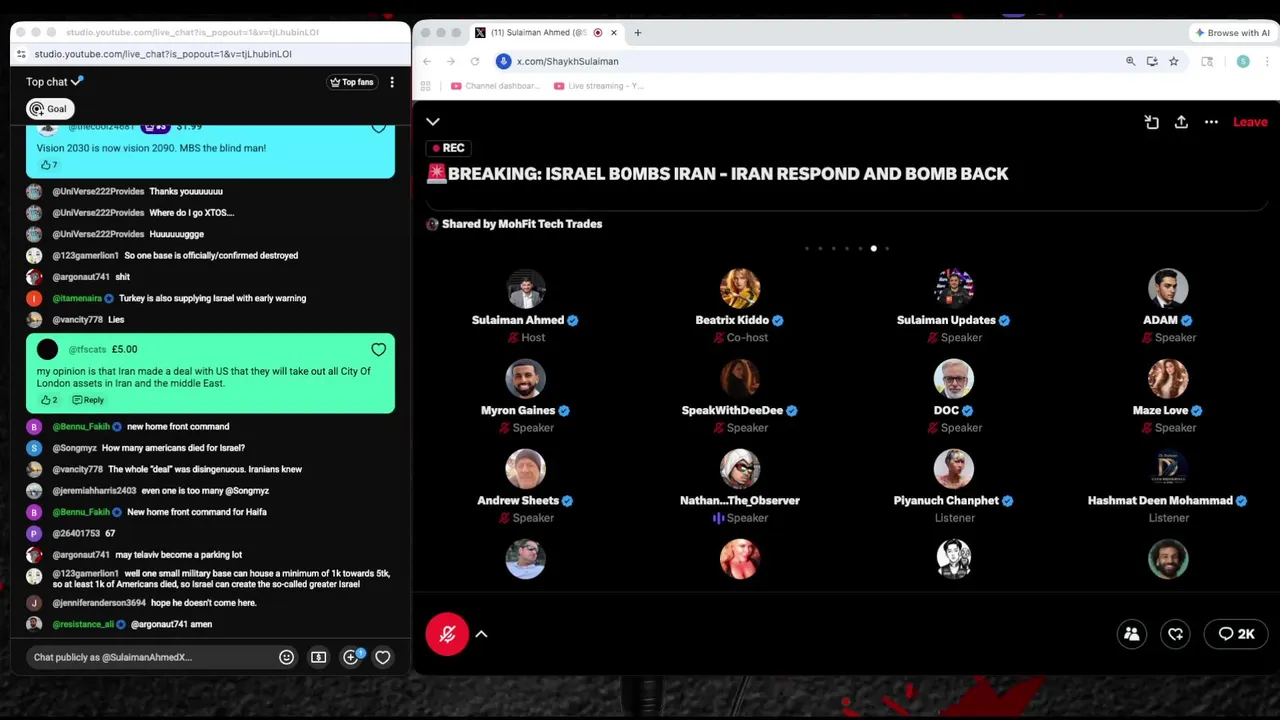Screen dimensions: 1280x720
Task: Open the Space share icon
Action: (x=1181, y=122)
